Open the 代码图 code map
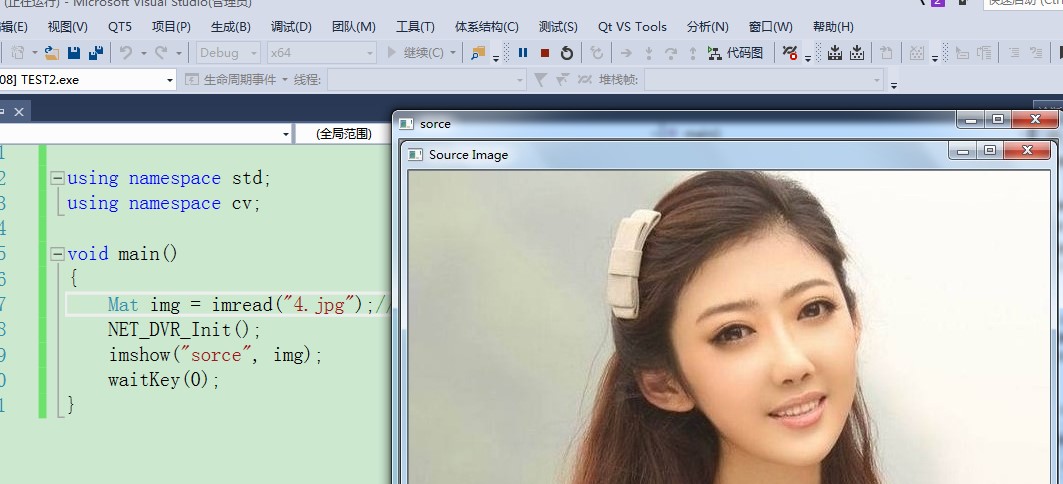Screen dimensions: 1063x484 pos(736,53)
